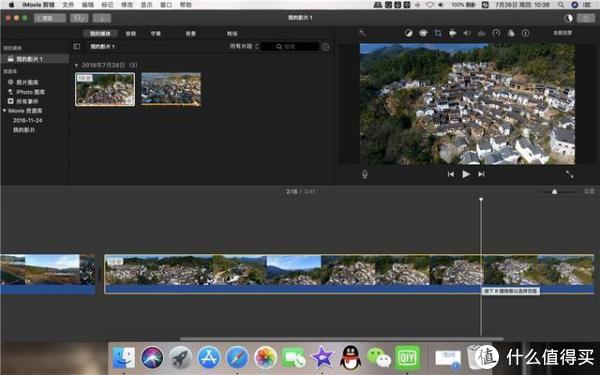Open the speed (speedometer) tool

pos(496,33)
